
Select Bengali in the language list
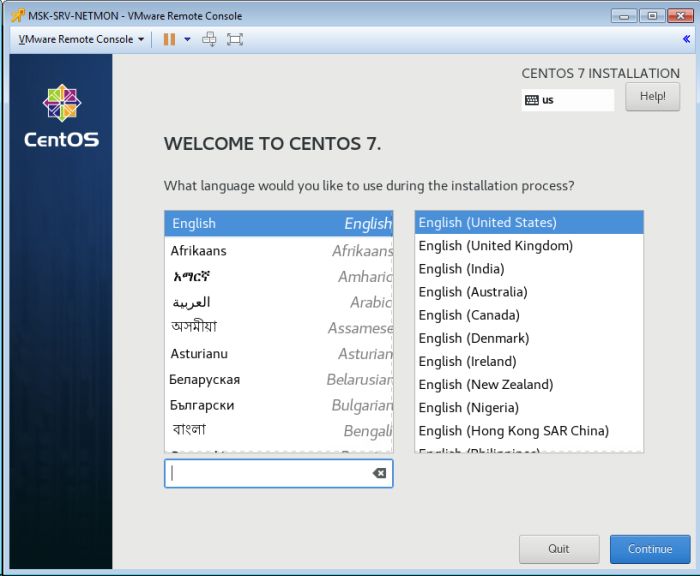pos(279,430)
